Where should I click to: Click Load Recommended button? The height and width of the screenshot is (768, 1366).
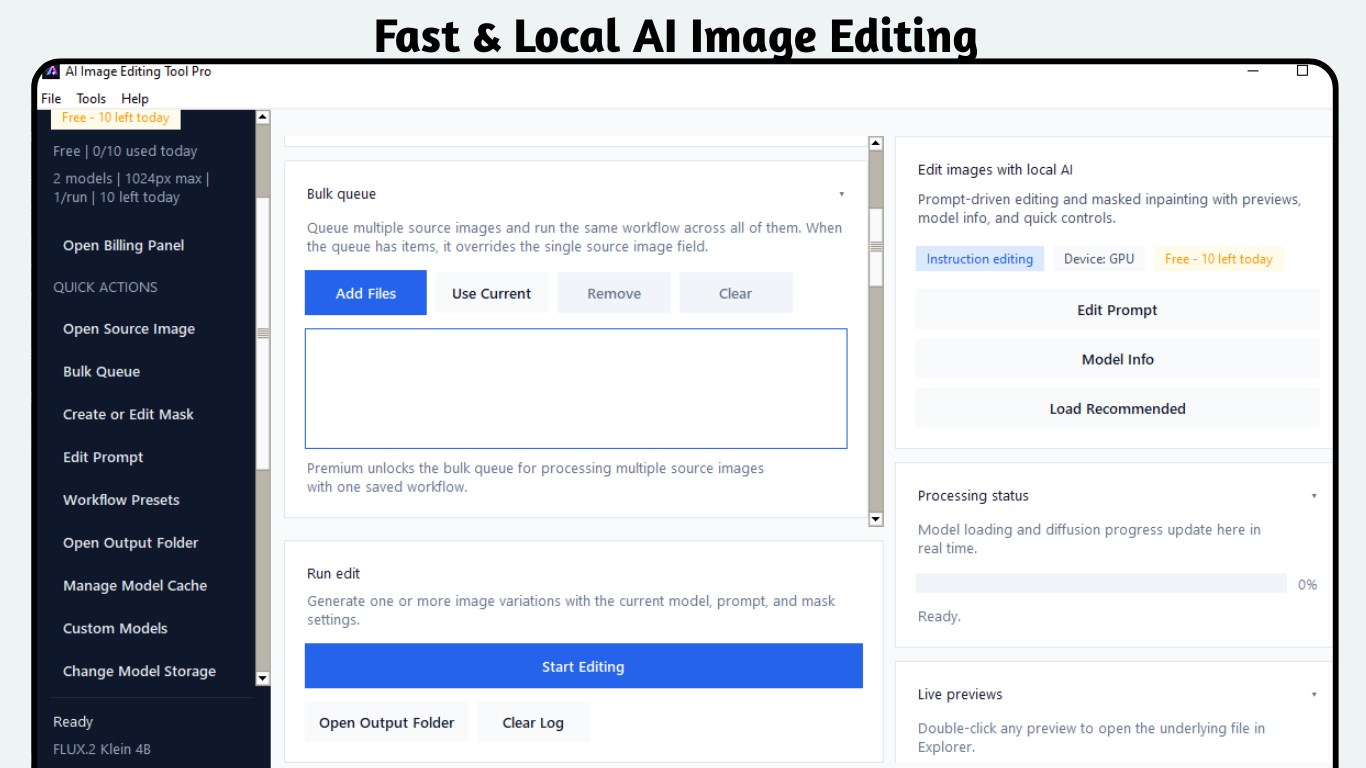pyautogui.click(x=1118, y=408)
